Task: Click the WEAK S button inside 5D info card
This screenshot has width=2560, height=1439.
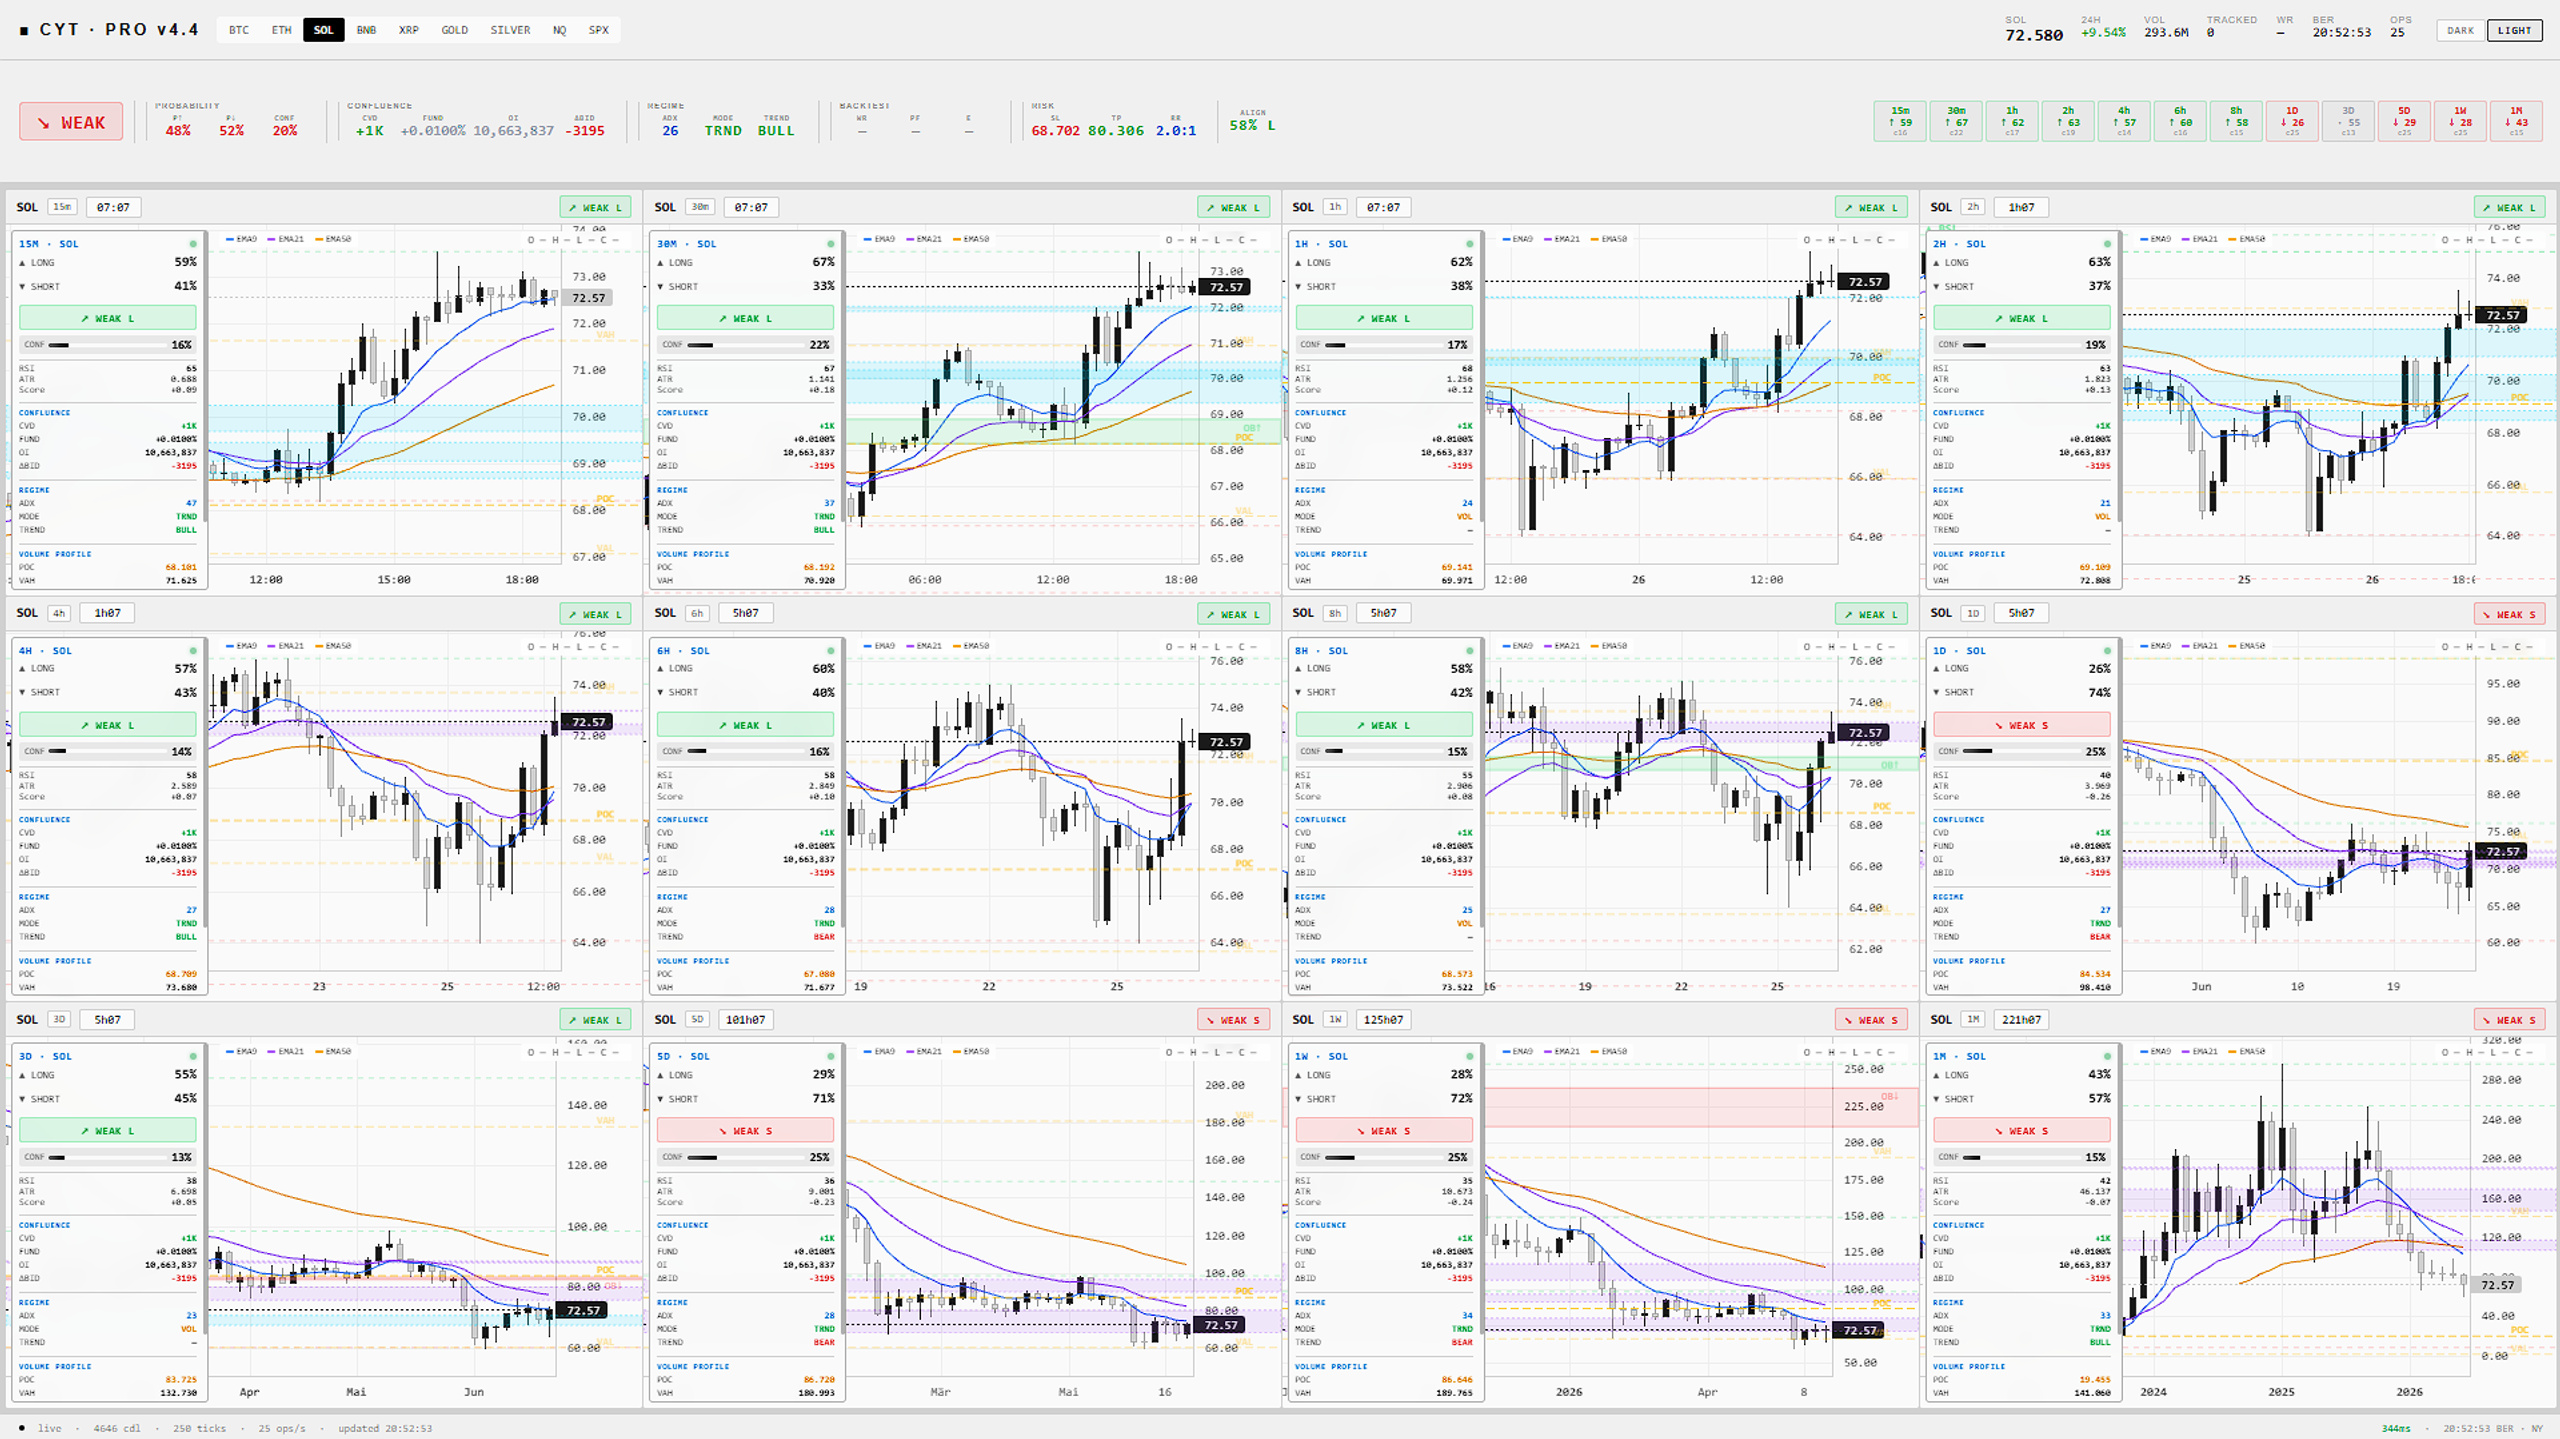Action: click(x=745, y=1131)
